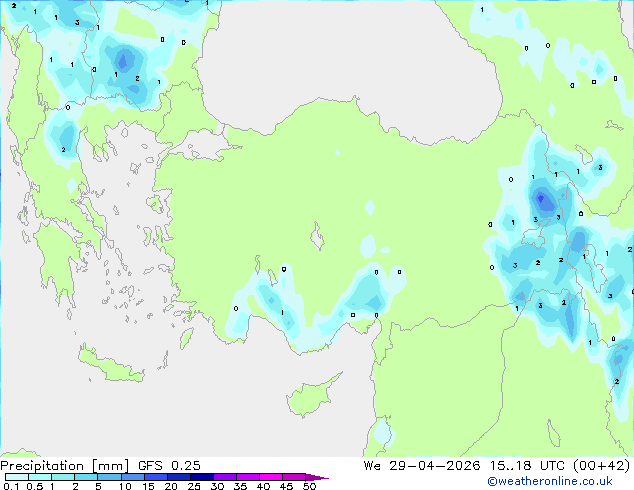Select dark navy legend swatch between 25 and 30
The width and height of the screenshot is (634, 490).
[x=202, y=477]
